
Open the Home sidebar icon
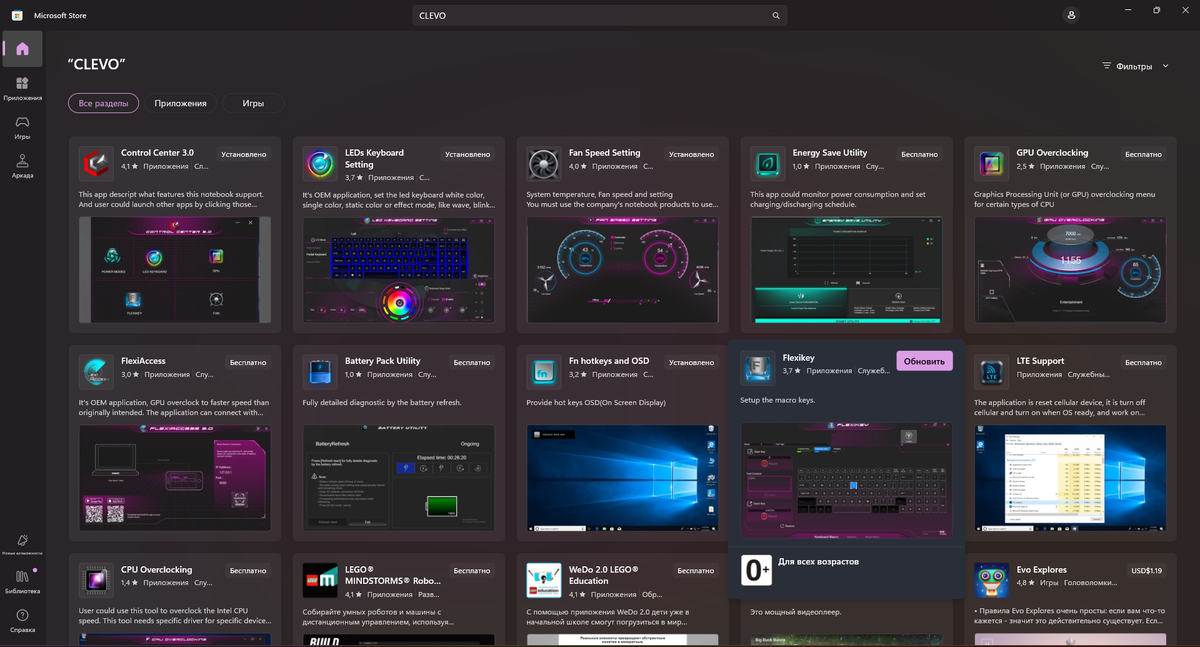coord(22,49)
